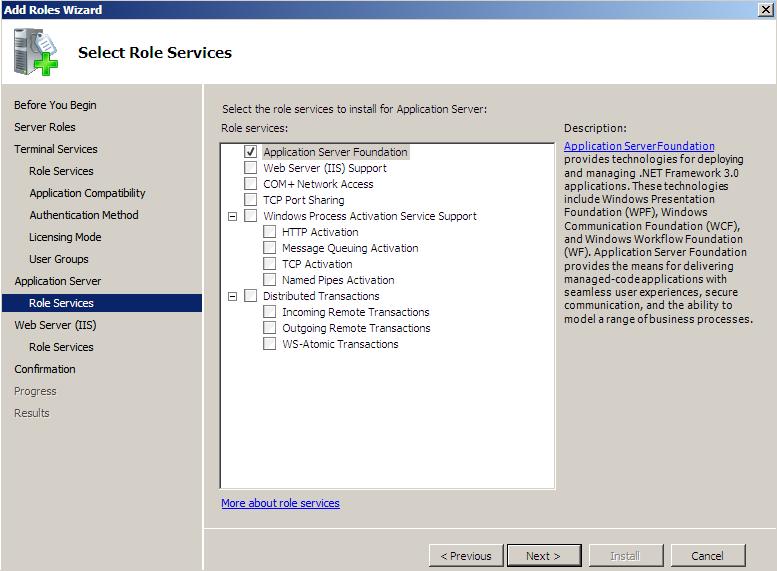This screenshot has height=571, width=777.
Task: Check Outgoing Remote Transactions option
Action: coord(270,328)
